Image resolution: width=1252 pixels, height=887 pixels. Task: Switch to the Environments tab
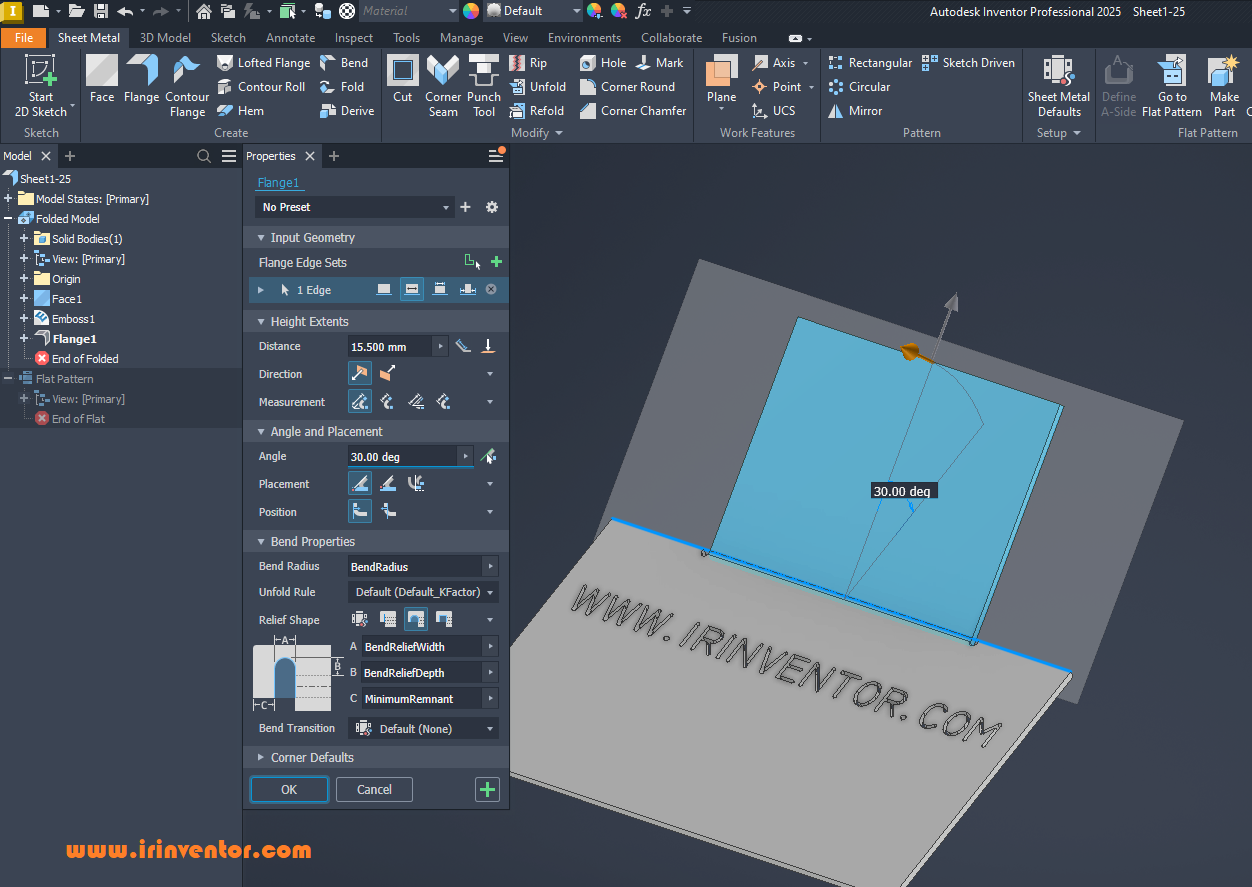[584, 37]
